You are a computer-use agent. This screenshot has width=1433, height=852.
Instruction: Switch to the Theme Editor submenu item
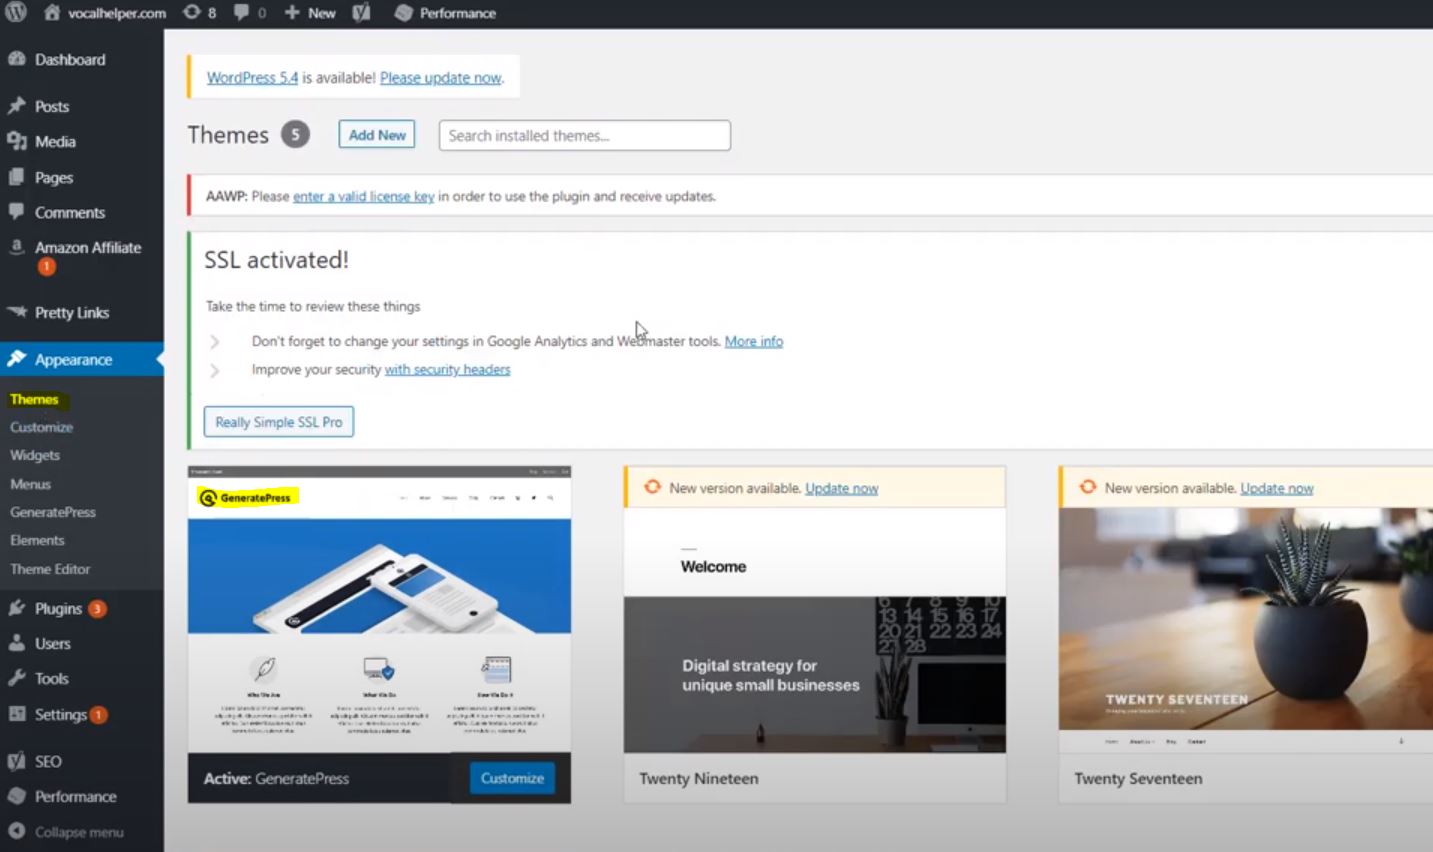coord(50,568)
